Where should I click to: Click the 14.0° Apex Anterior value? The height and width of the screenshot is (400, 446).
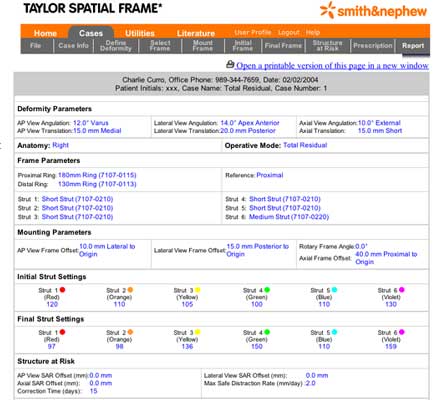pyautogui.click(x=250, y=123)
